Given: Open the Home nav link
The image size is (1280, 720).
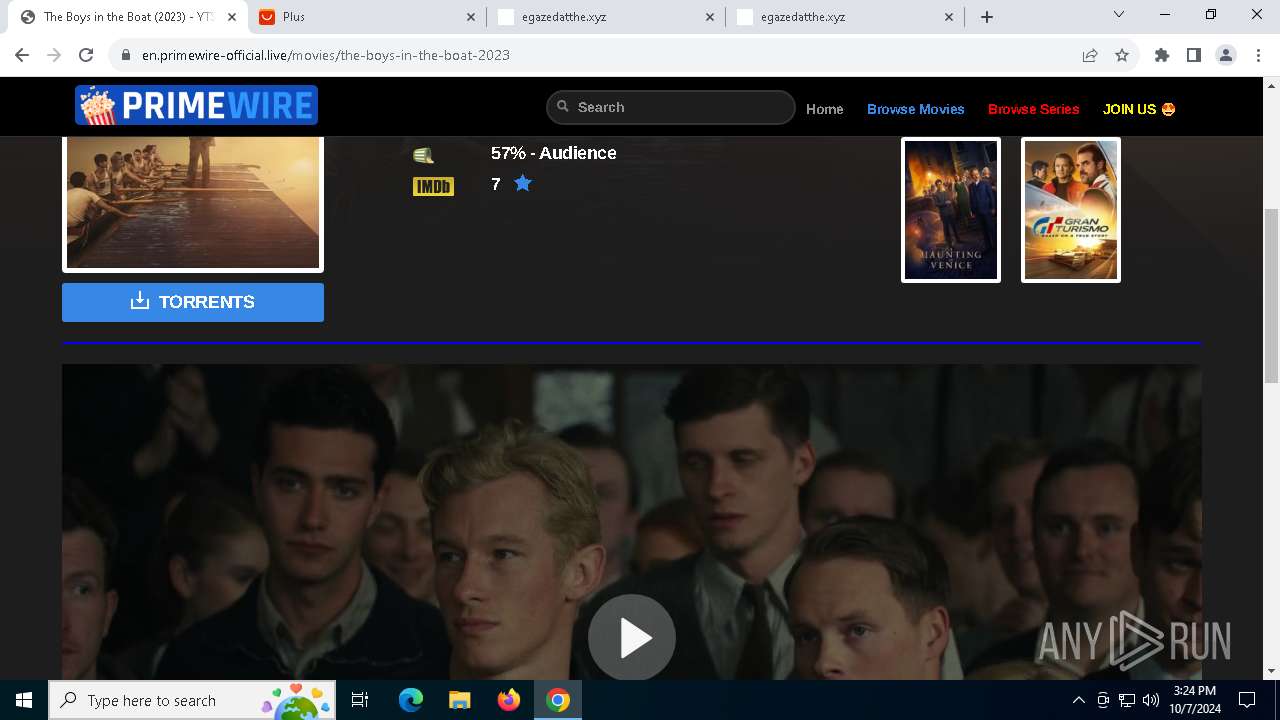Looking at the screenshot, I should [825, 109].
